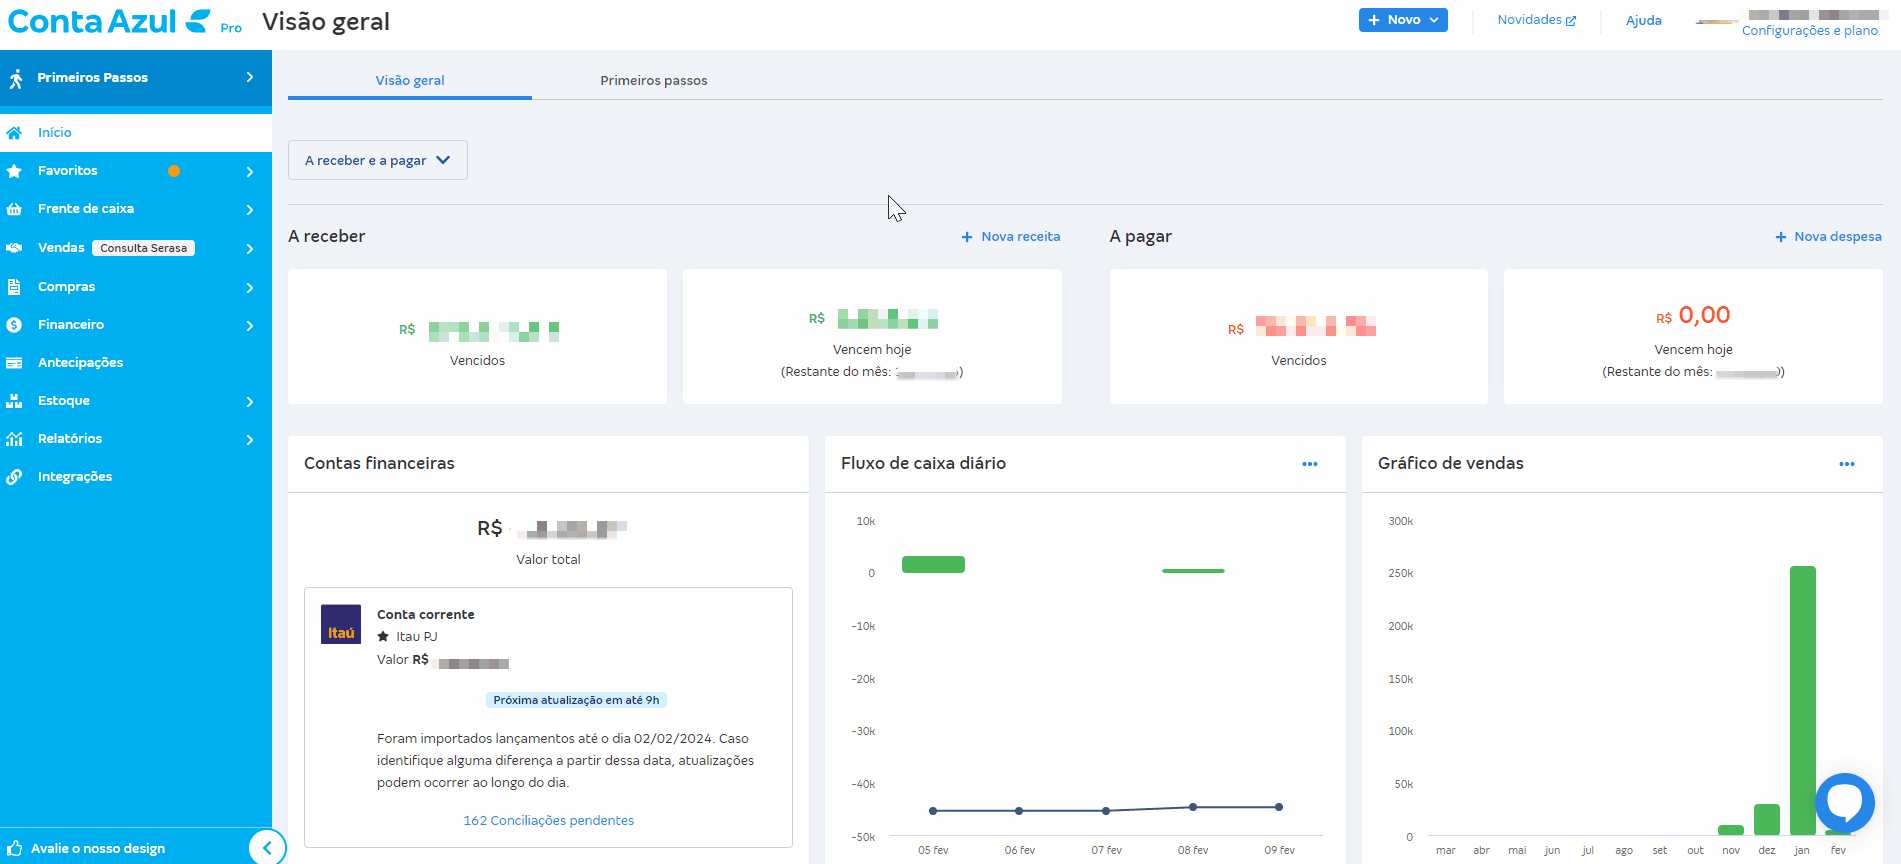Screen dimensions: 1901x864
Task: Click Avalie o nosso design
Action: pos(98,849)
